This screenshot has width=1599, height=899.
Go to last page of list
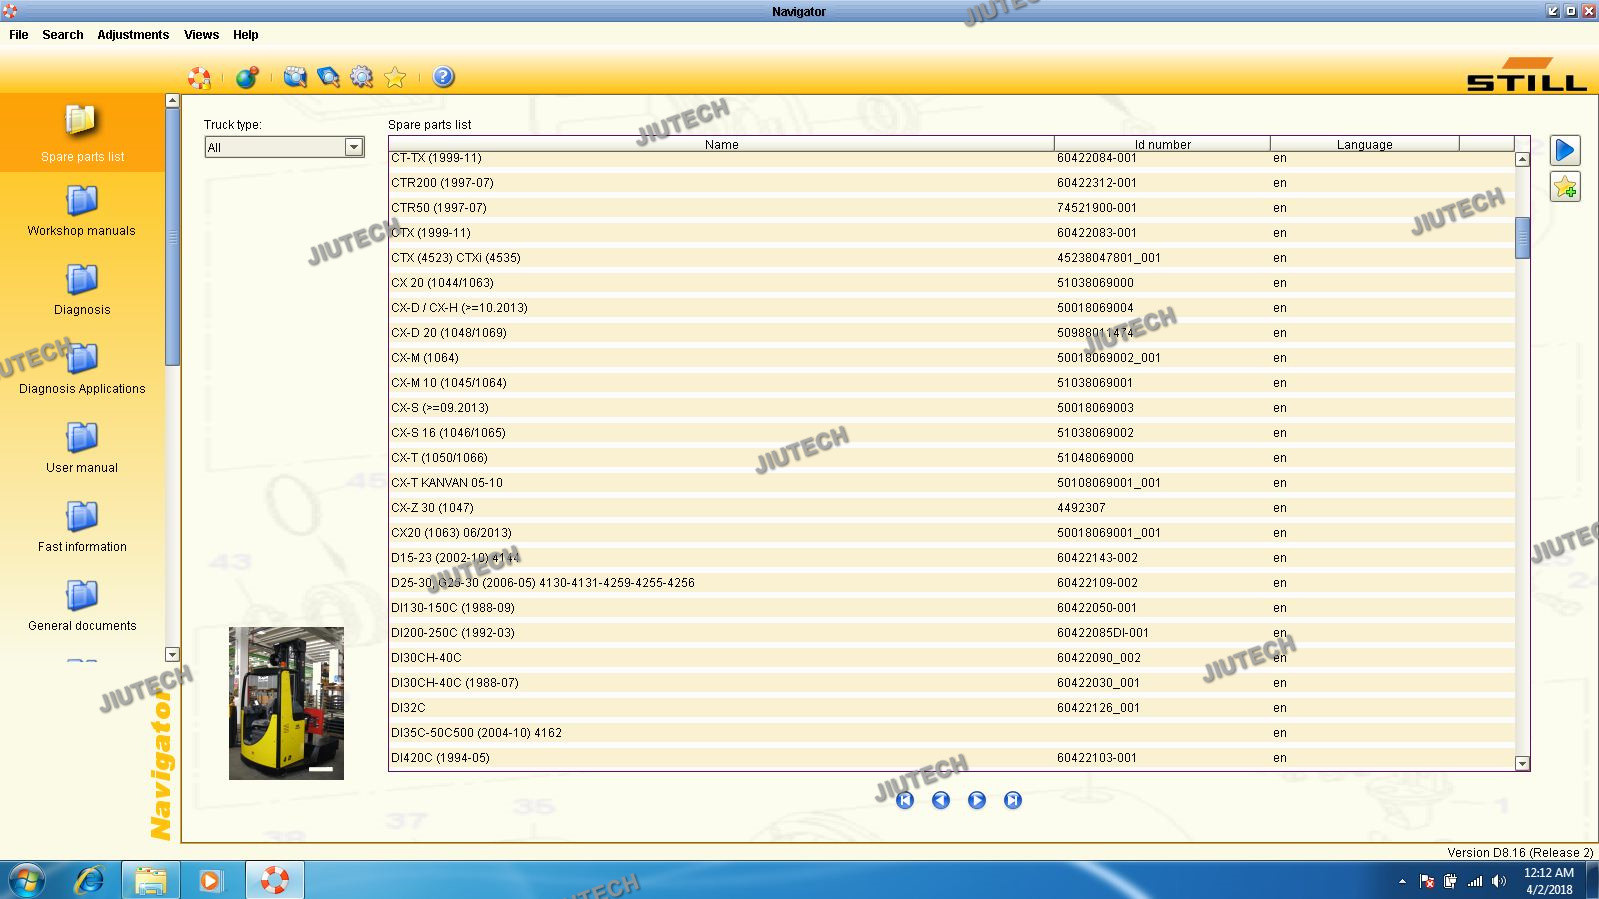pyautogui.click(x=1013, y=800)
